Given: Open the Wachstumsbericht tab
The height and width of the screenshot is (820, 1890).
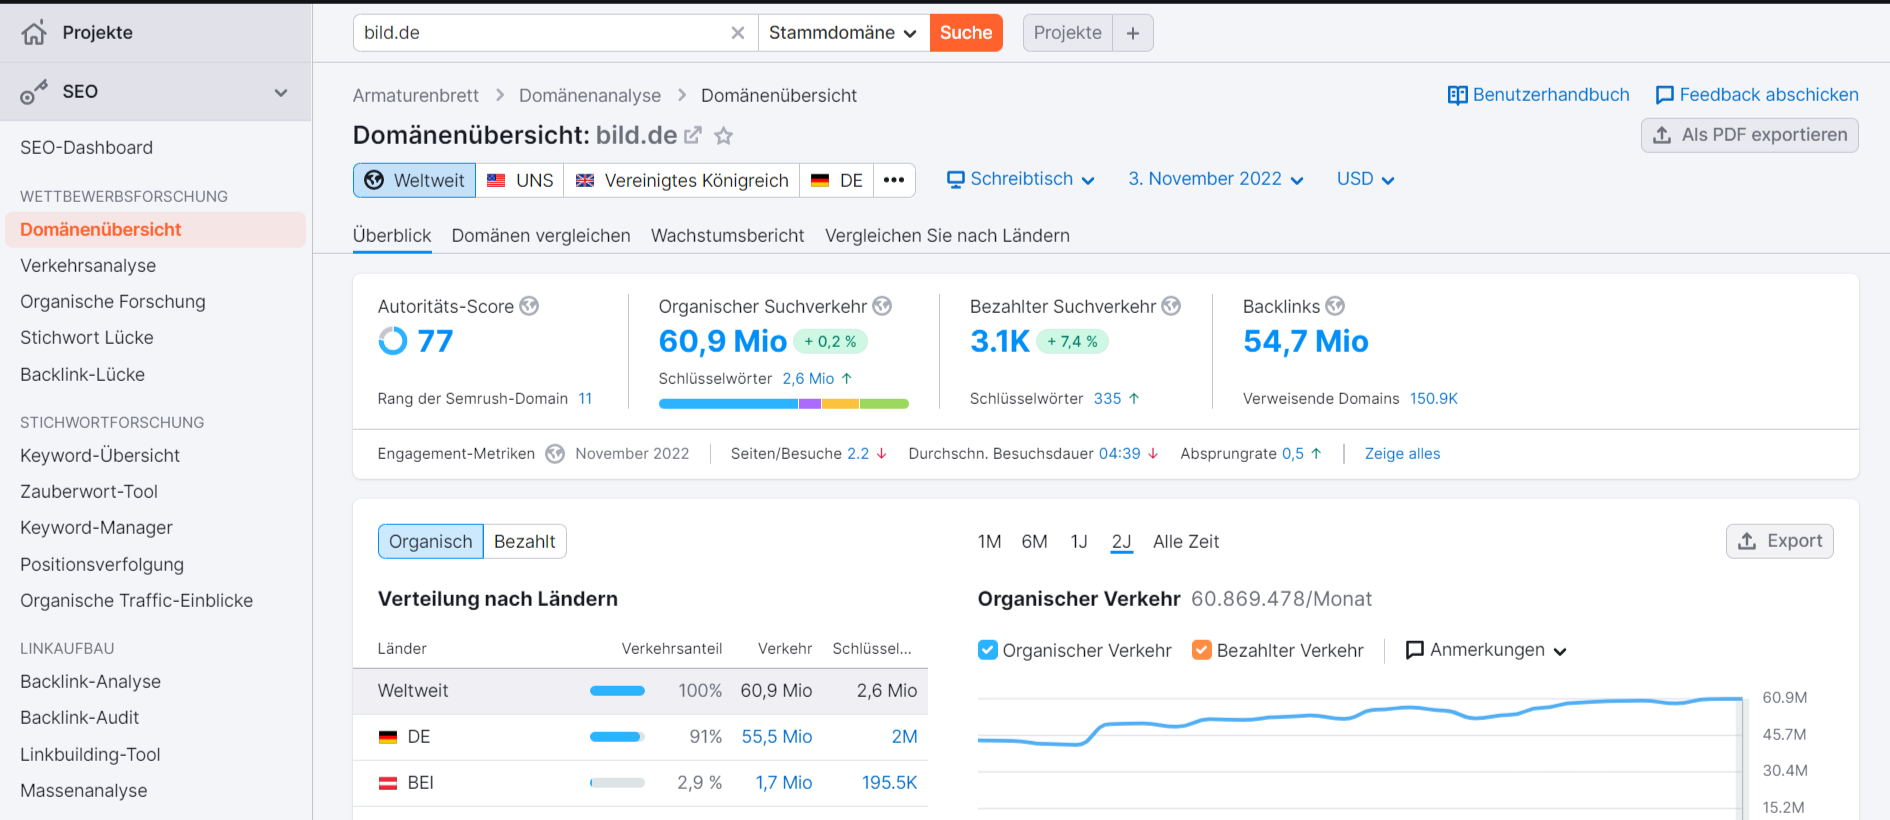Looking at the screenshot, I should point(728,235).
